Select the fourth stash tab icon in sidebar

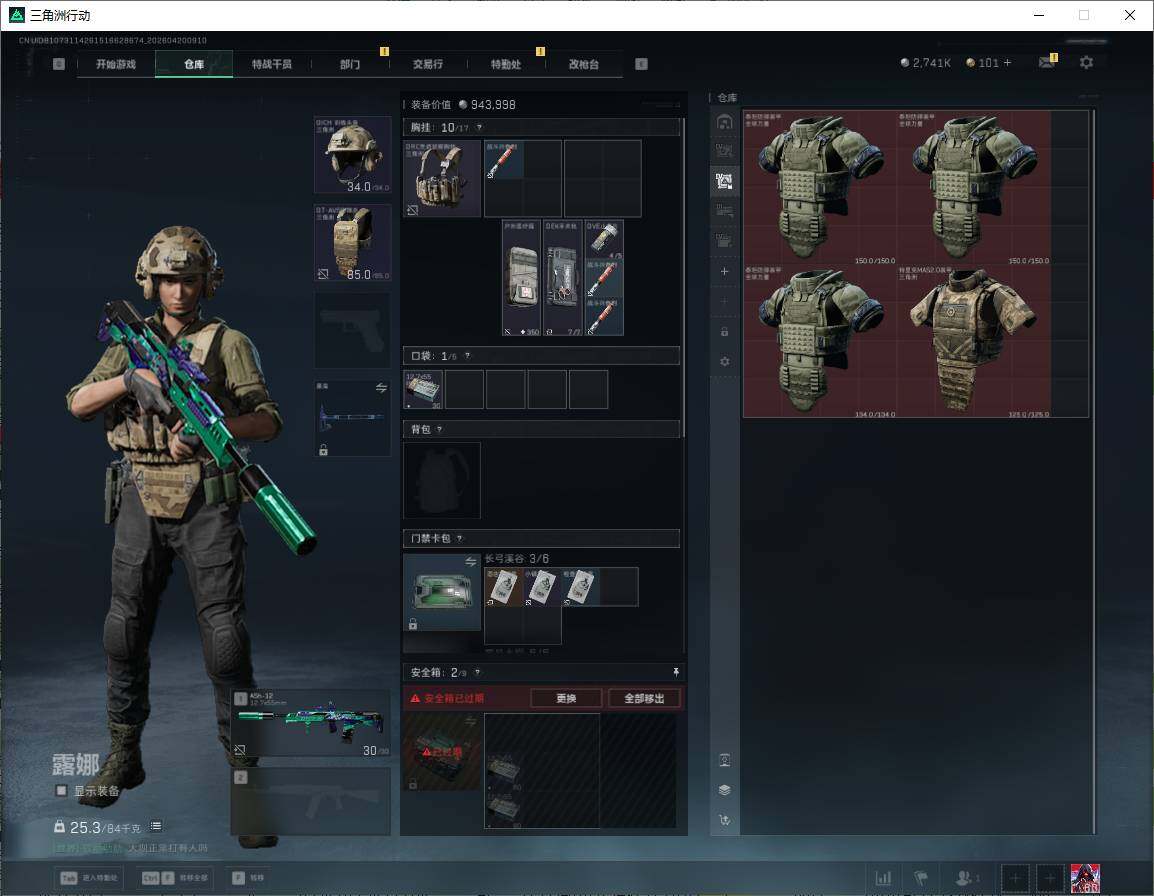(x=724, y=211)
